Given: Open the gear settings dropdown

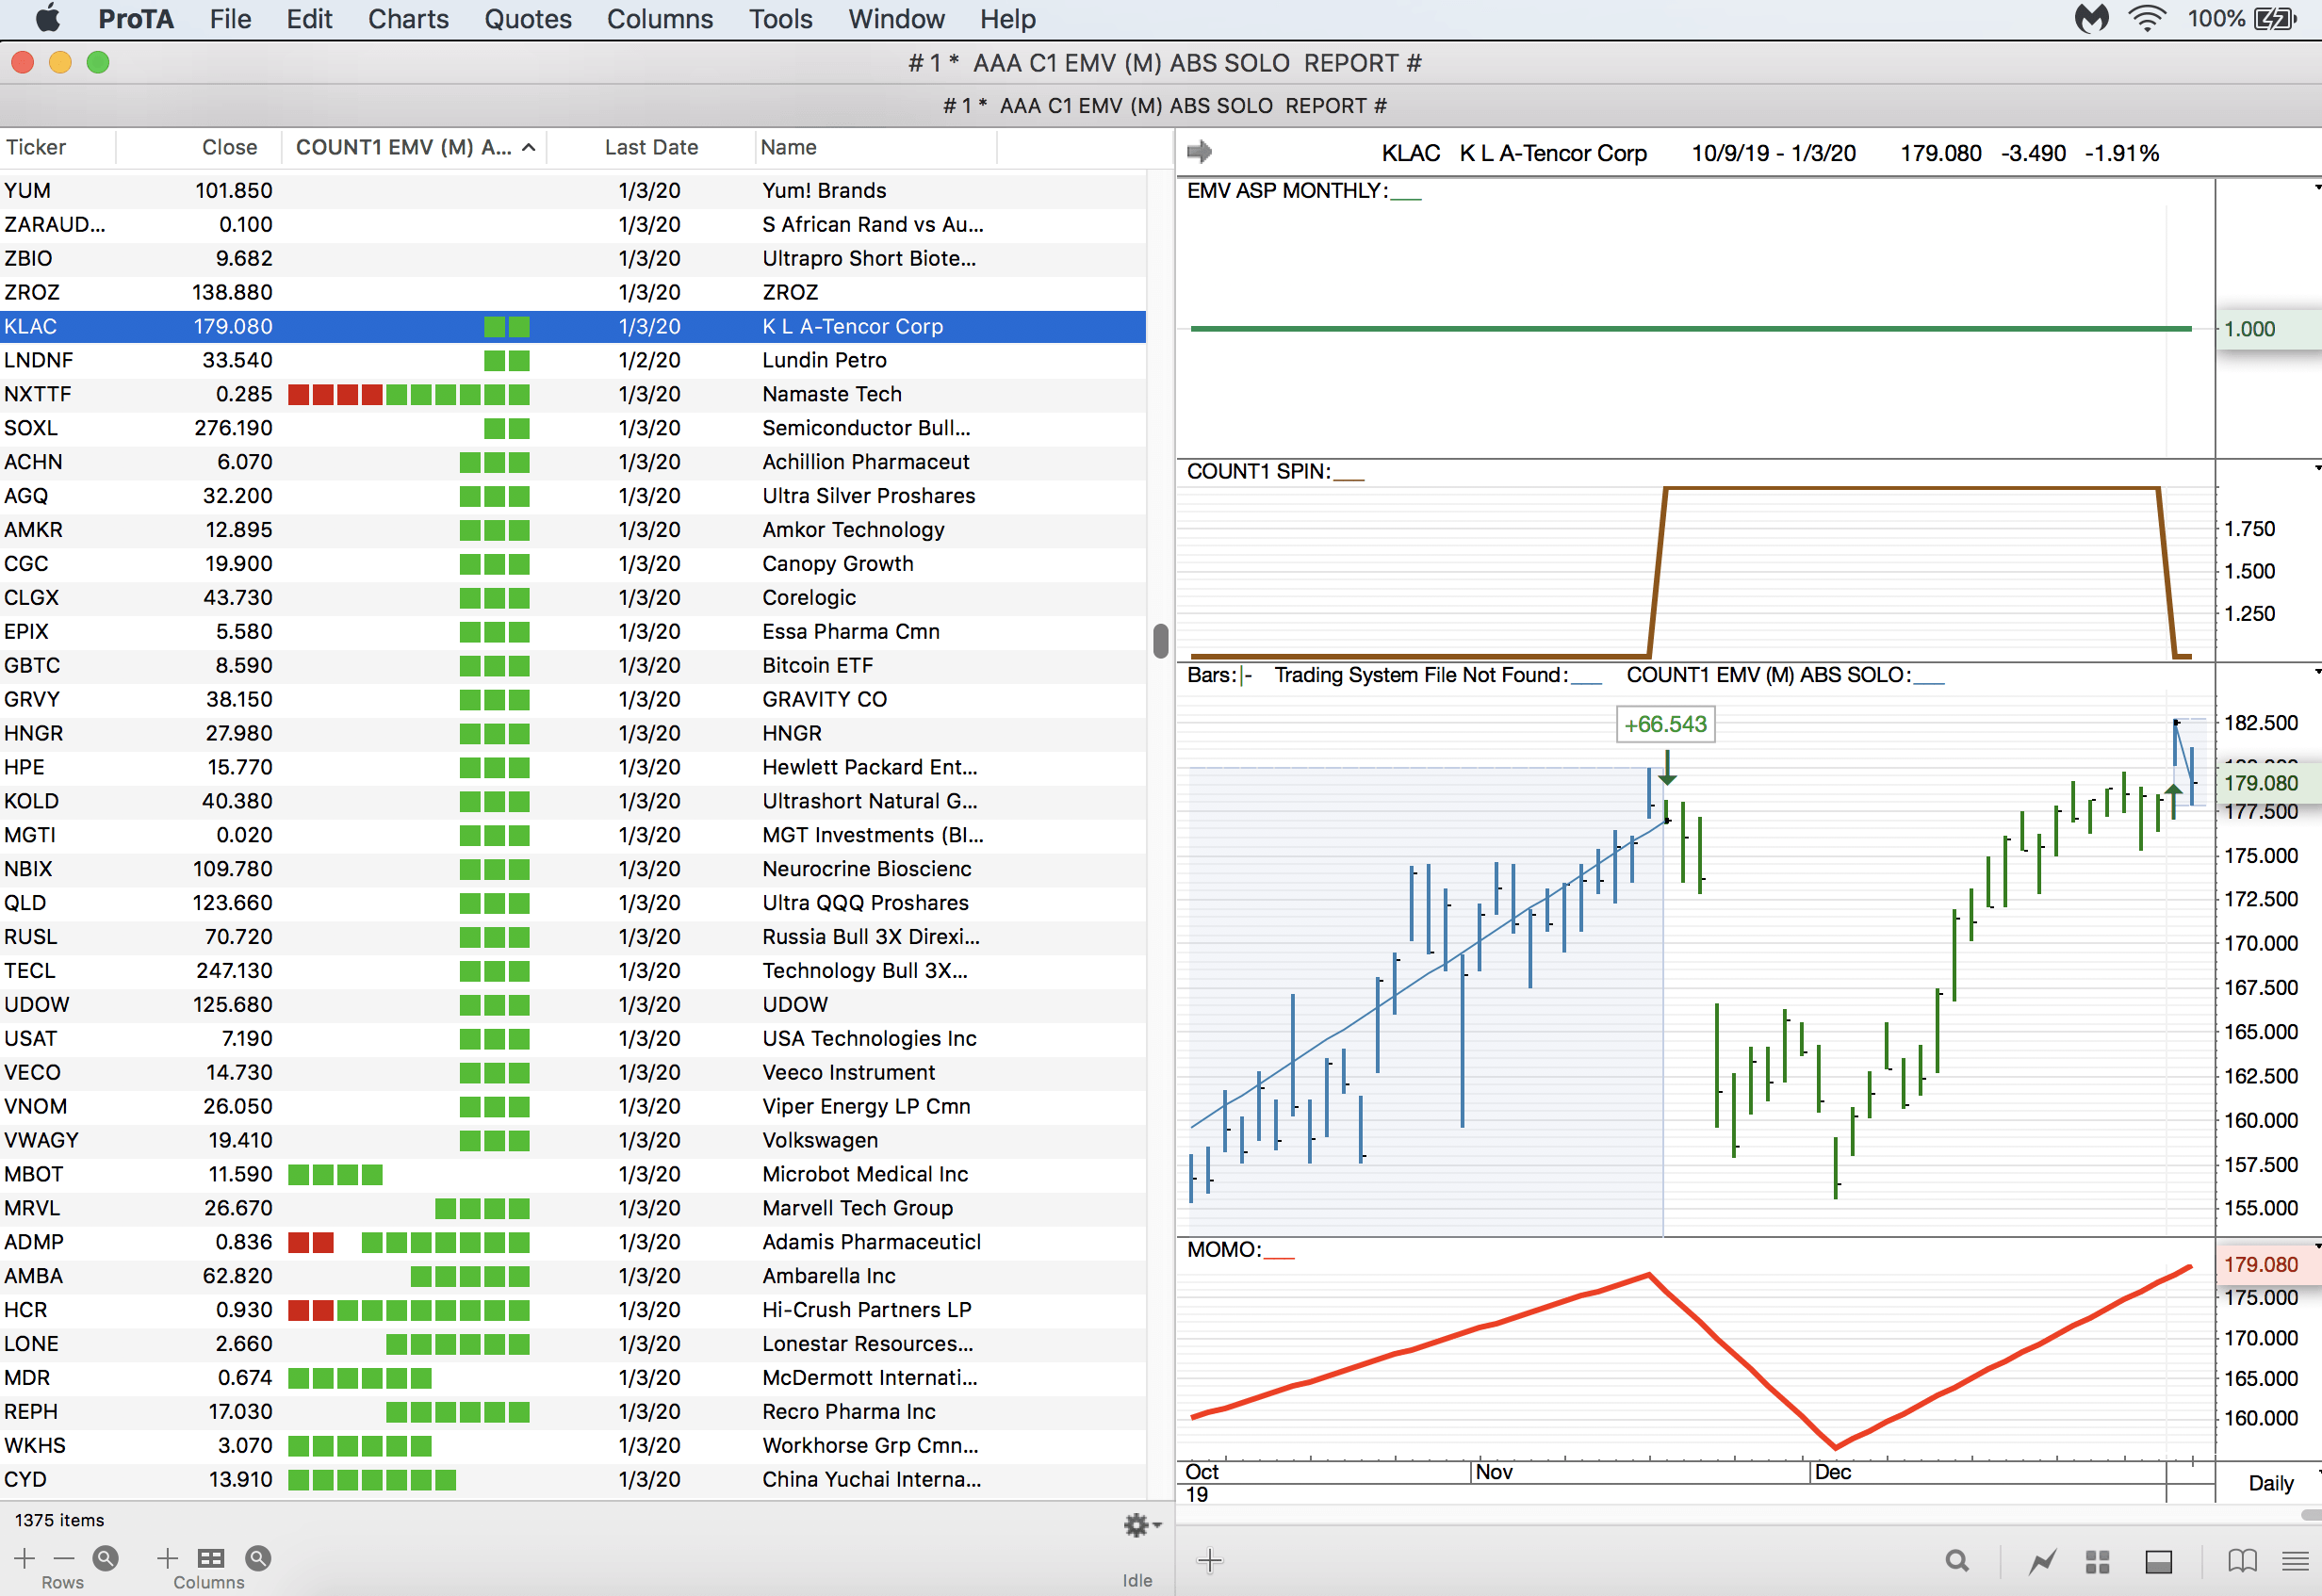Looking at the screenshot, I should tap(1141, 1525).
